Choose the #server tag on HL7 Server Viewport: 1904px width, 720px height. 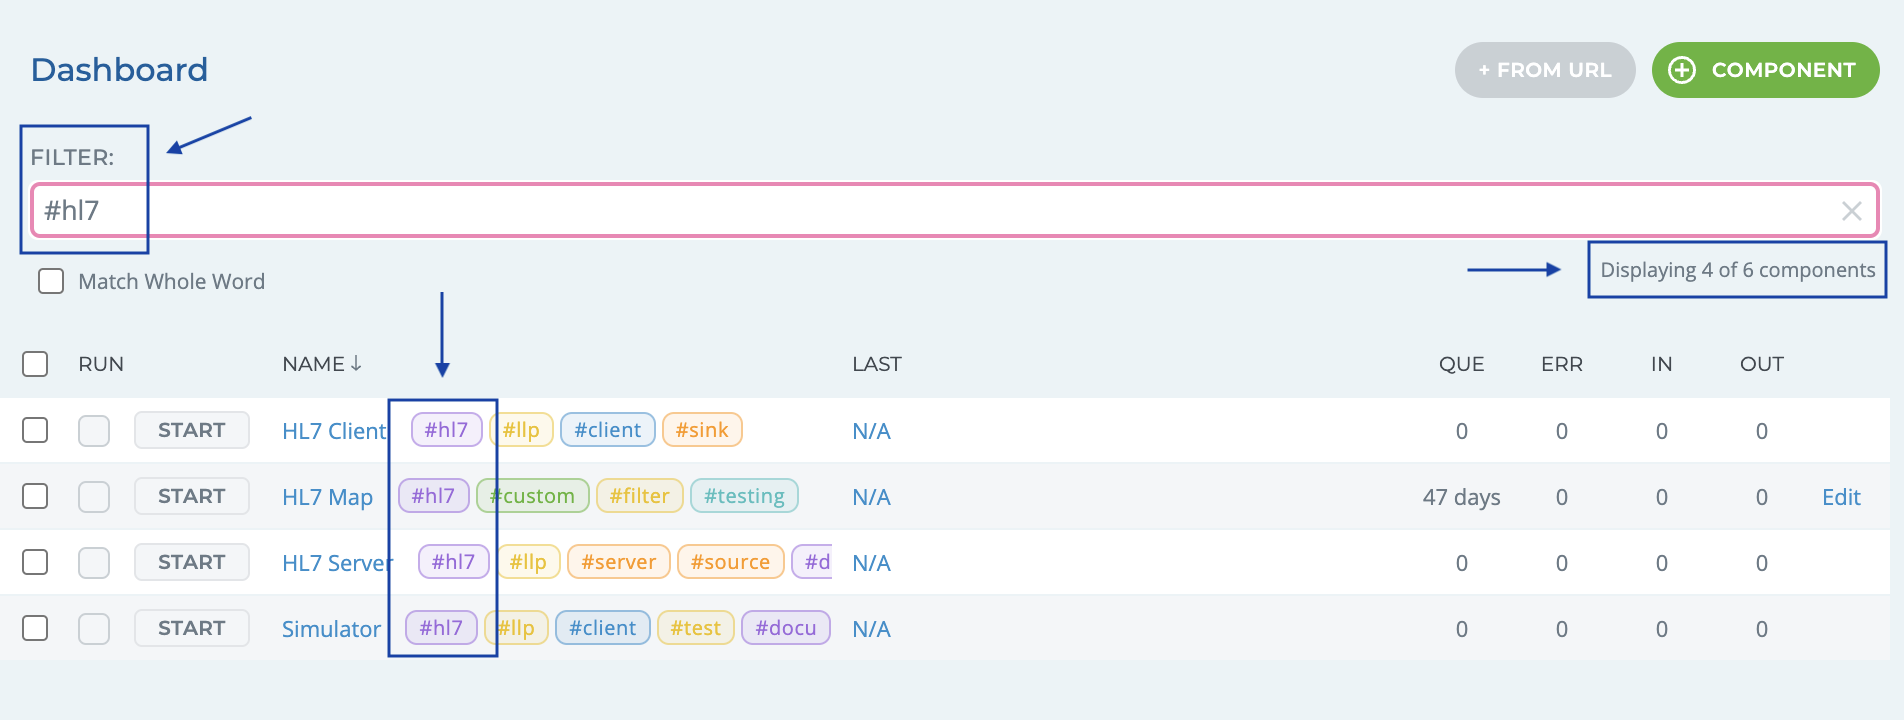click(x=618, y=562)
